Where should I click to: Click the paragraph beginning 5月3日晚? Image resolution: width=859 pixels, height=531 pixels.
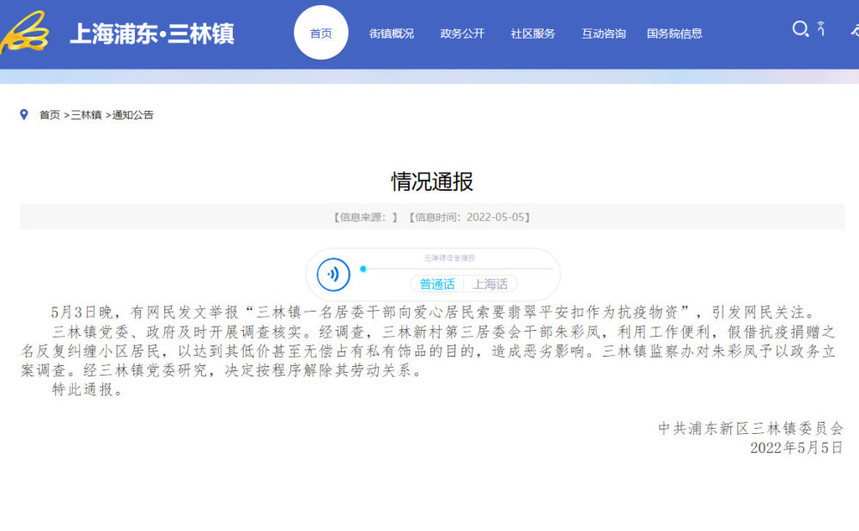(433, 312)
